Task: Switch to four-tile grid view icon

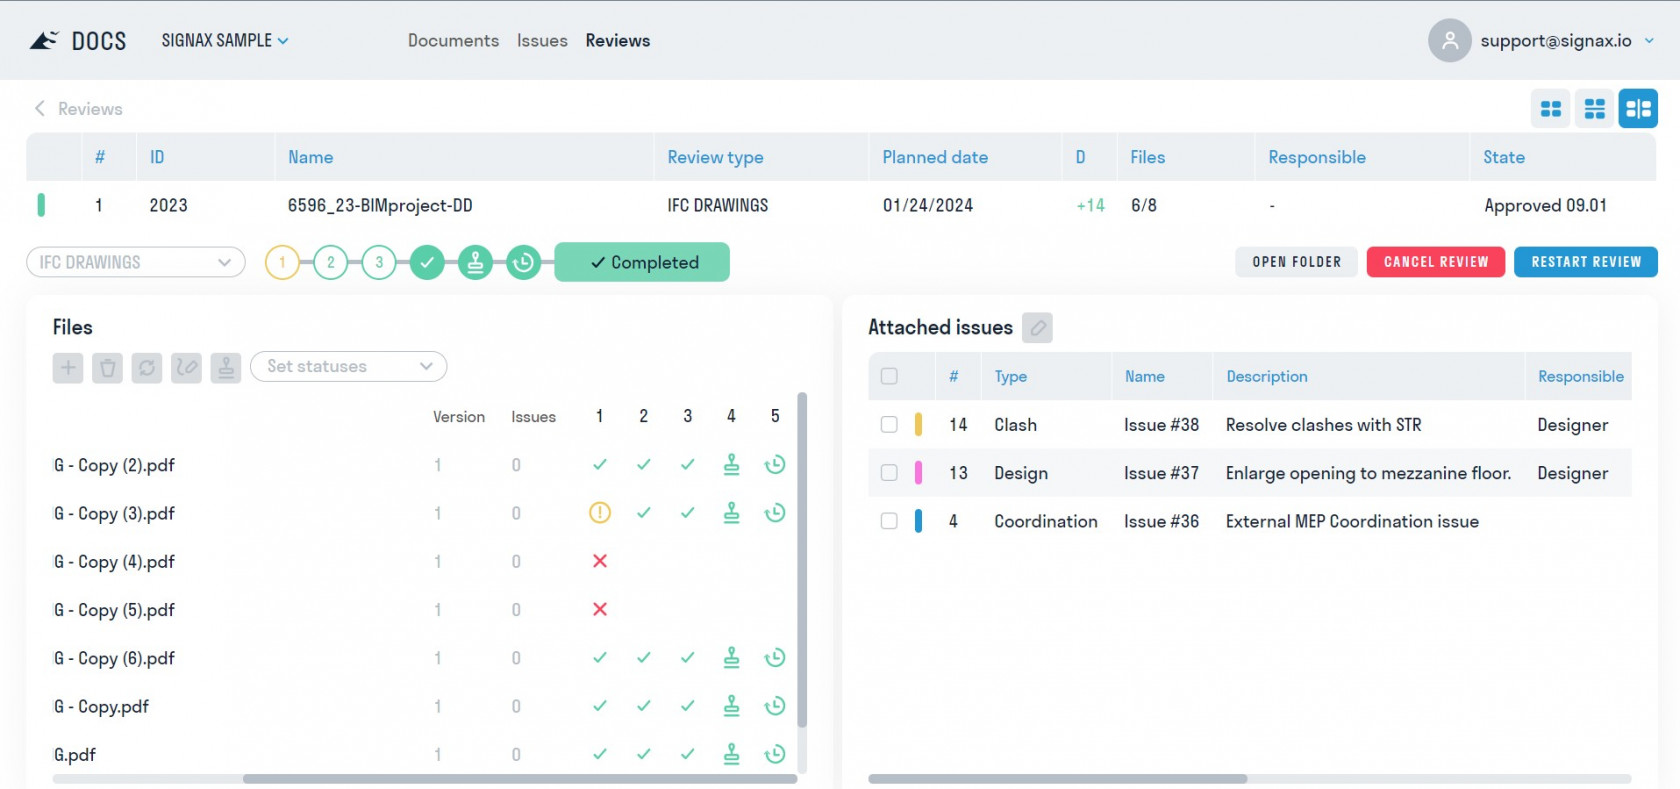Action: coord(1551,109)
